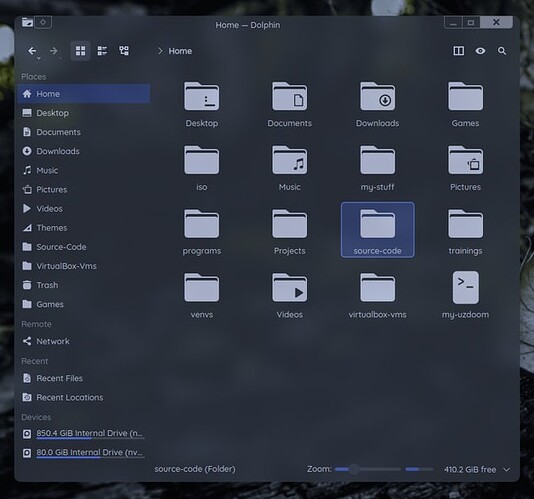Click the 410.2 GiB free label
The image size is (534, 499).
470,470
